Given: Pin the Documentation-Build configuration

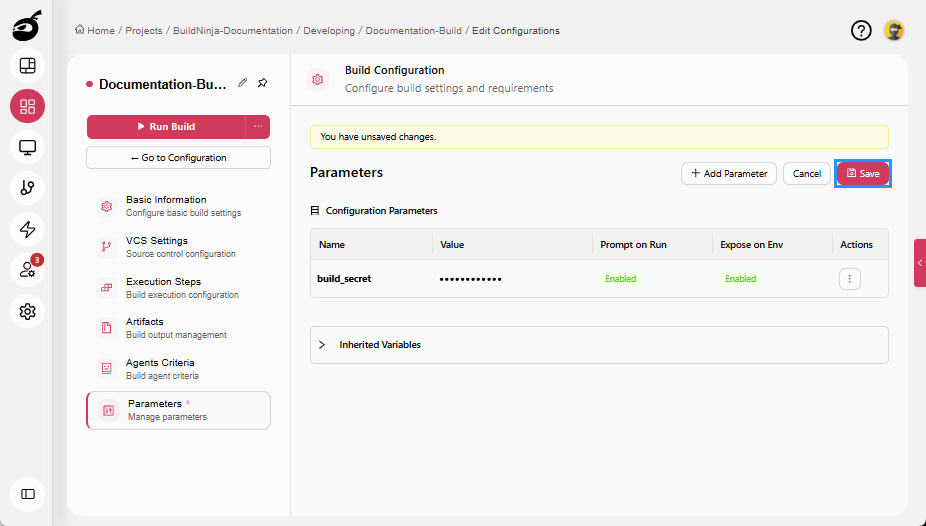Looking at the screenshot, I should (x=263, y=83).
